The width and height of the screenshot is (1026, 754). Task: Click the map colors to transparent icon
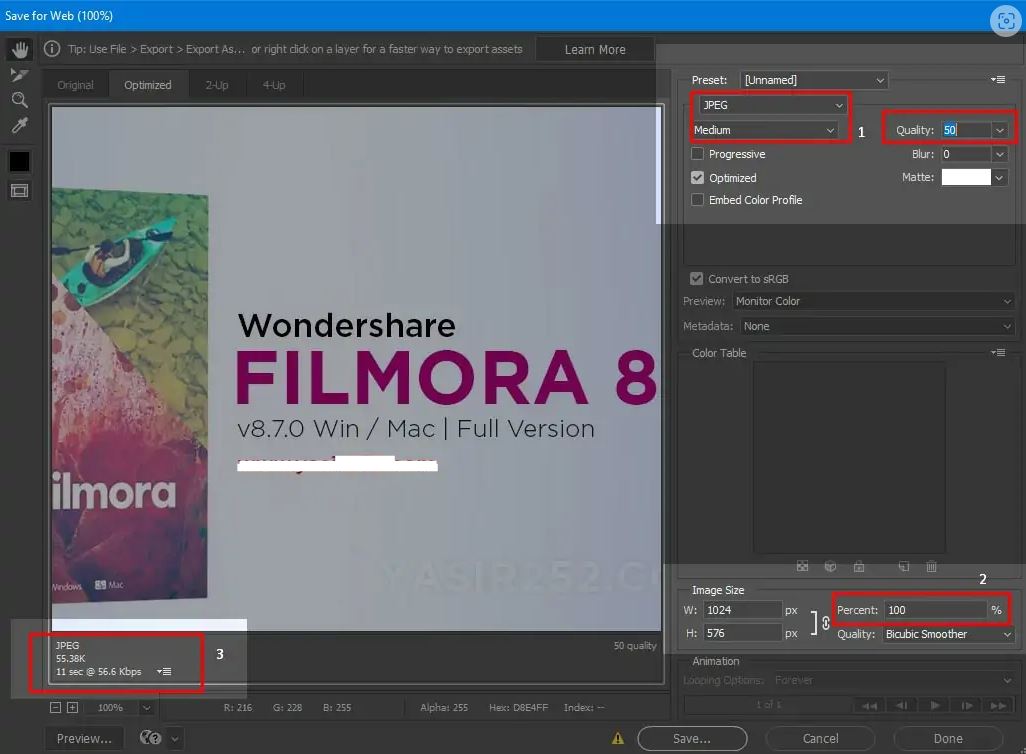coord(802,566)
